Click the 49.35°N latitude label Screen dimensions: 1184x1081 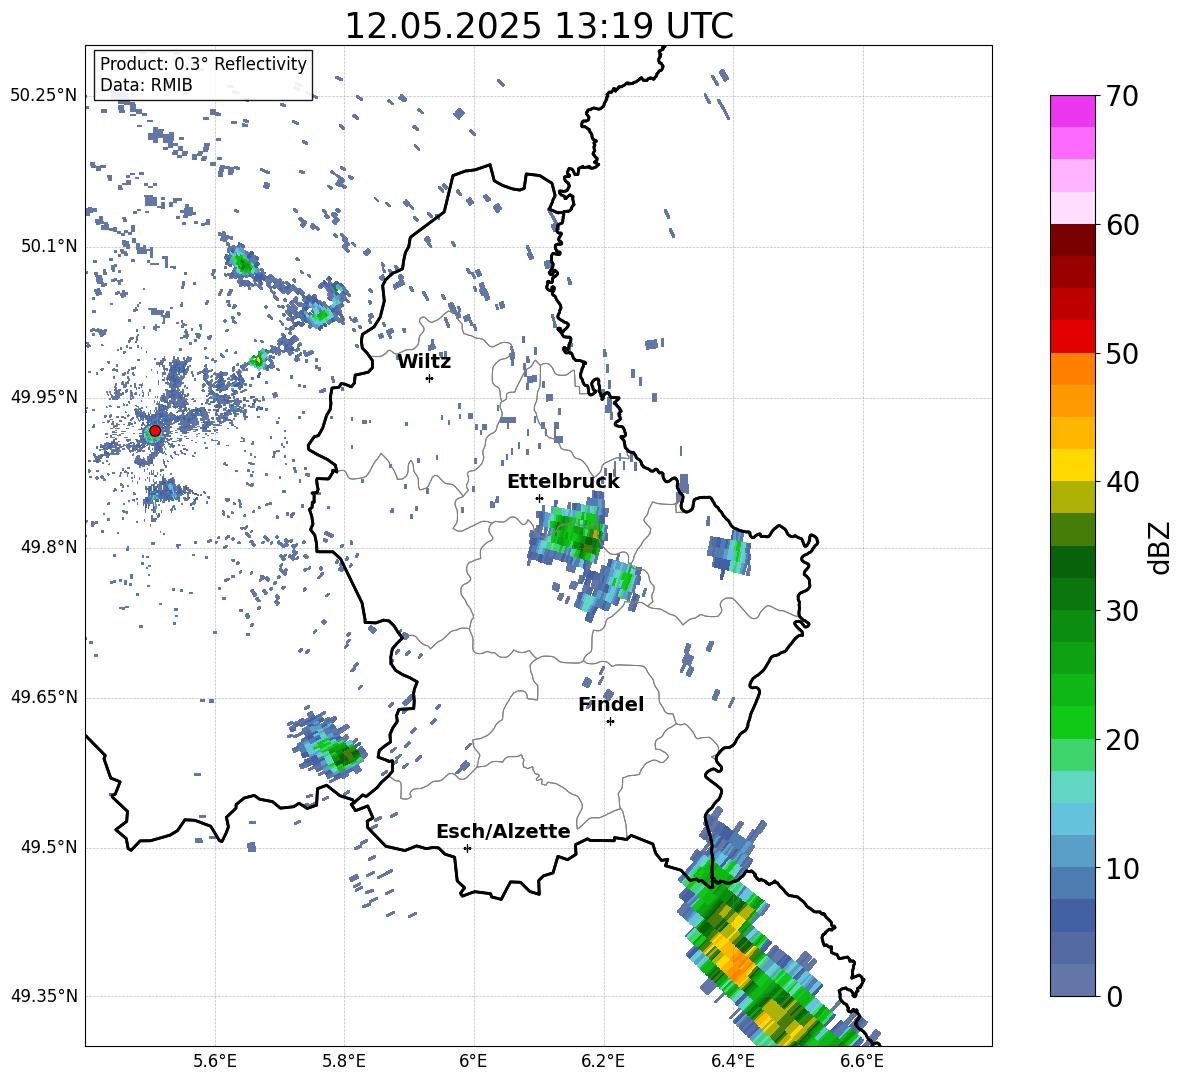[x=44, y=996]
